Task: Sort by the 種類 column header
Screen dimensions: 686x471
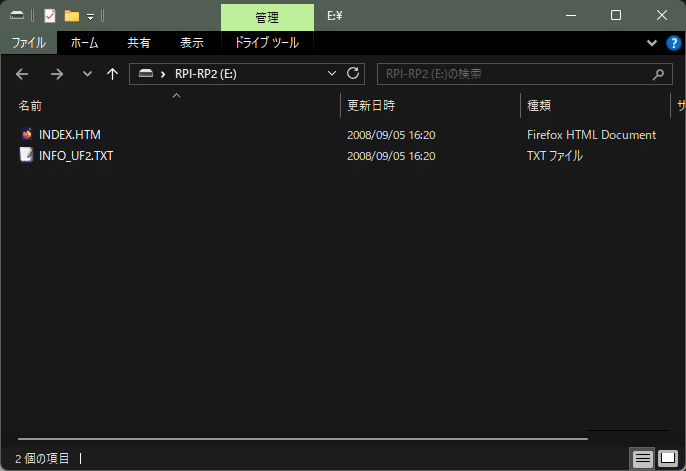Action: coord(539,106)
